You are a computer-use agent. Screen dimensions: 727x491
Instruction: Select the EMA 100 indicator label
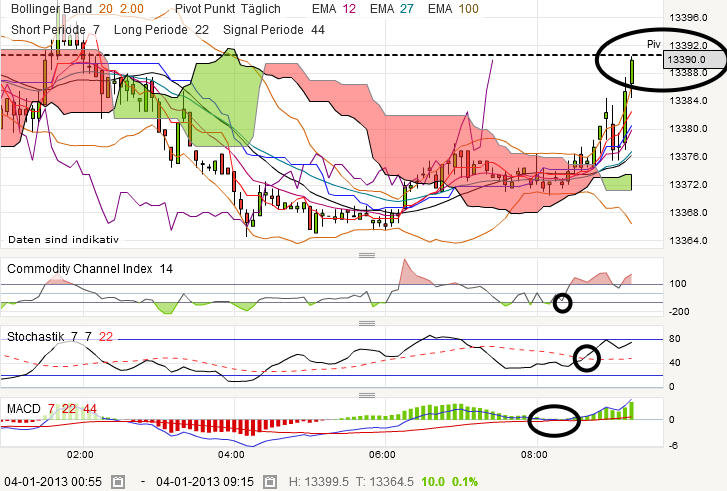(x=453, y=9)
